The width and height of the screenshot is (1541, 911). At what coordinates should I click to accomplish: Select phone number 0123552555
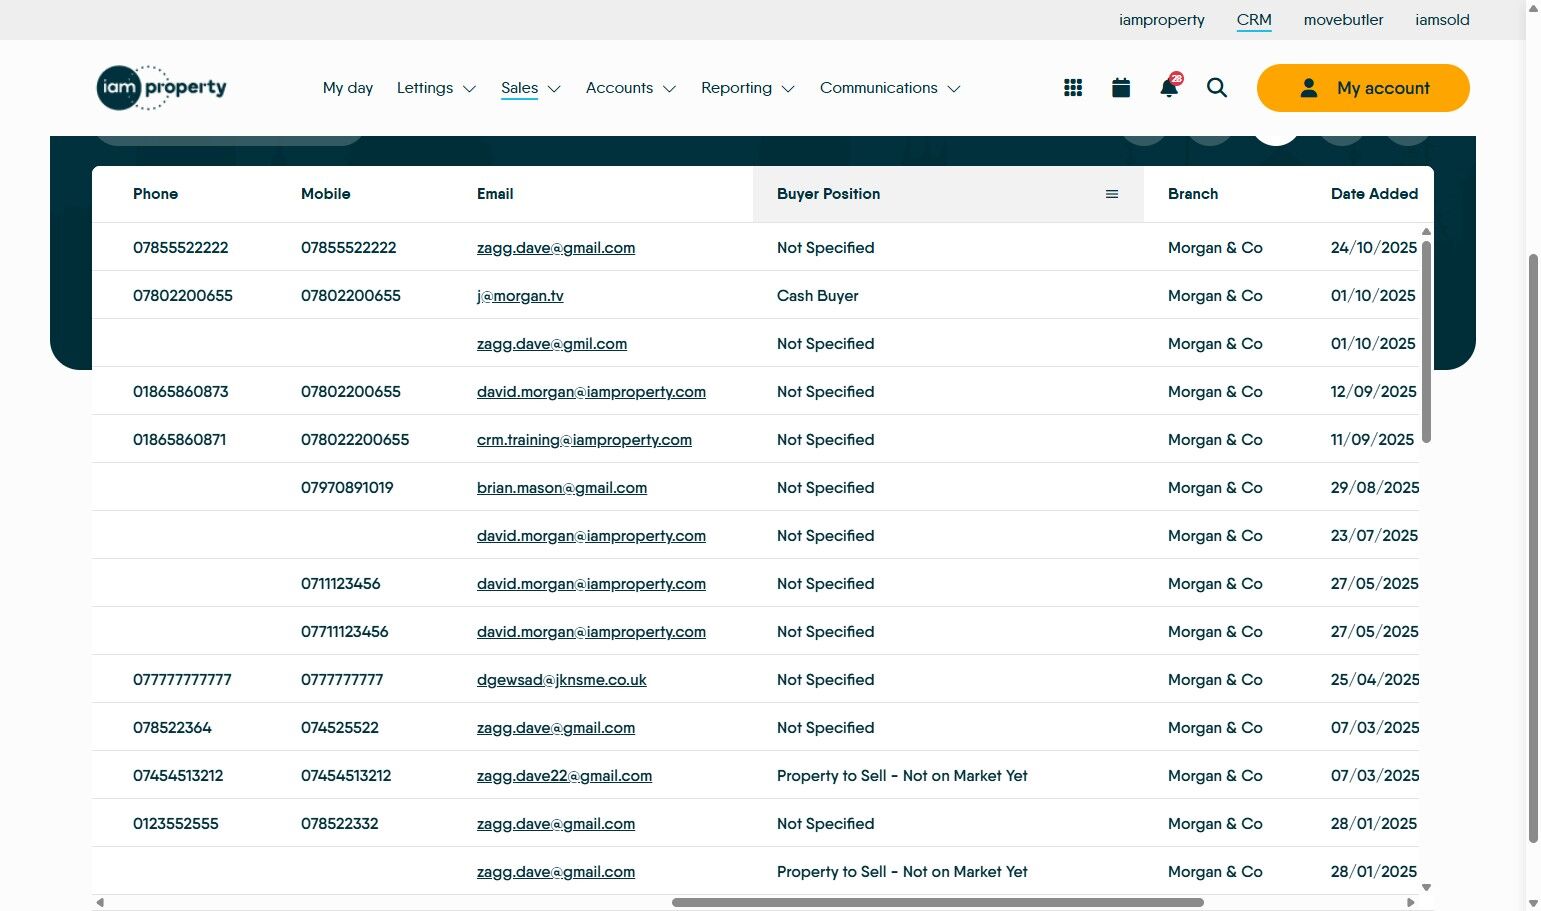[x=176, y=824]
